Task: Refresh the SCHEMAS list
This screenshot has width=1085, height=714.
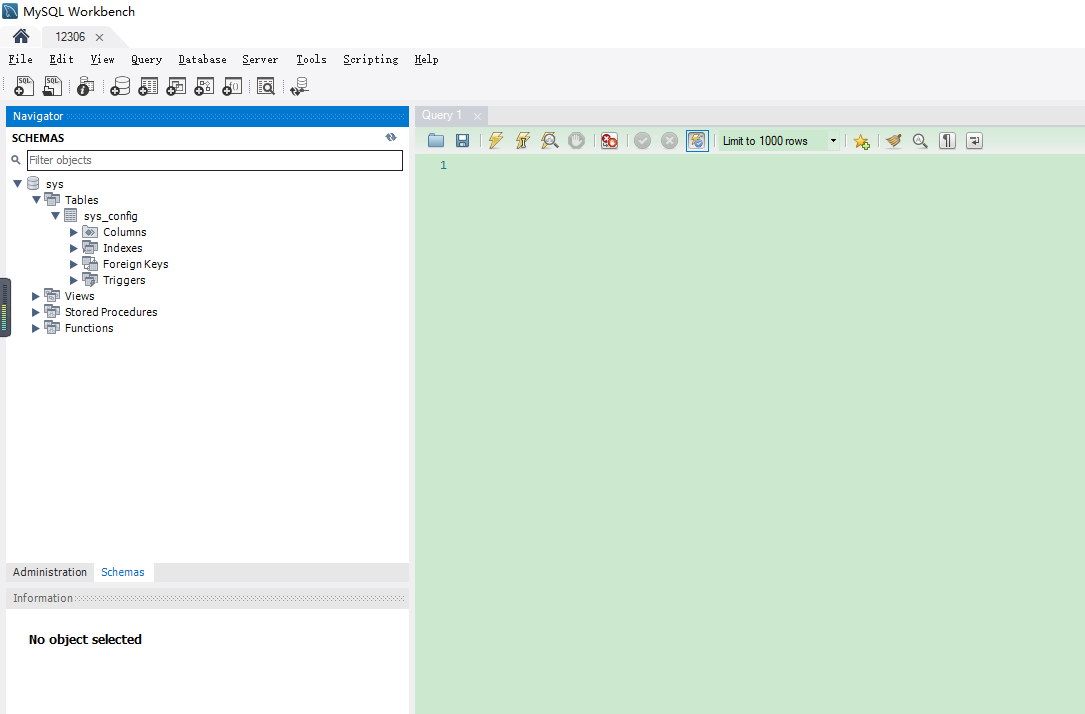Action: (391, 138)
